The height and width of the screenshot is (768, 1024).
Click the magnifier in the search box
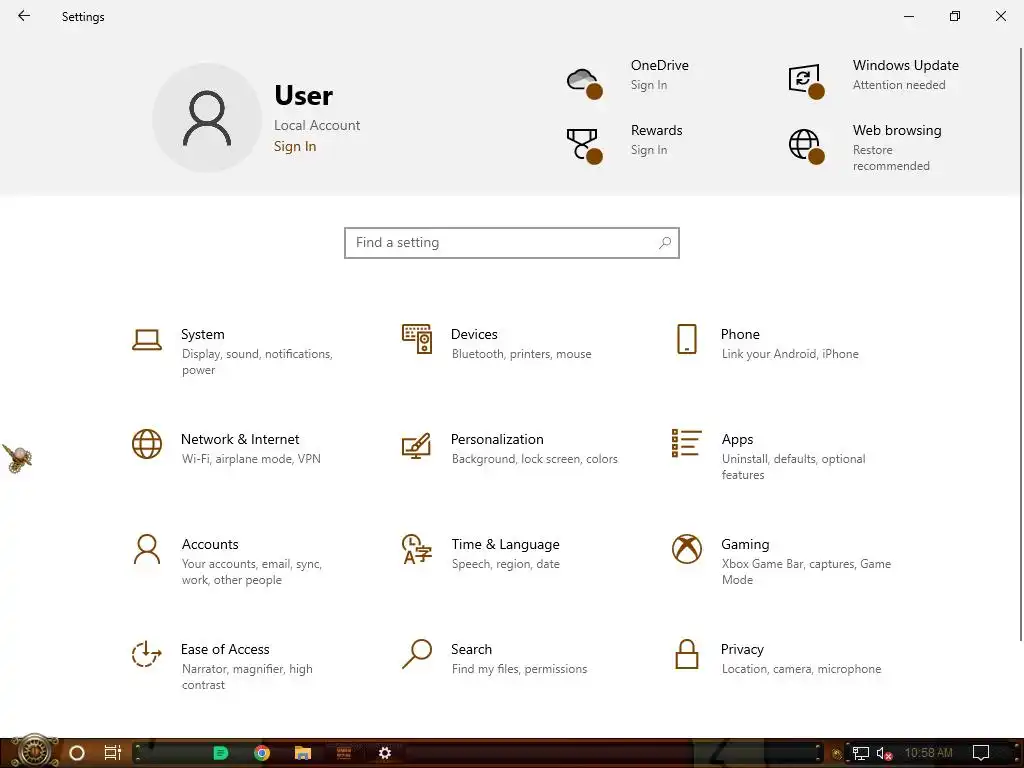coord(665,243)
